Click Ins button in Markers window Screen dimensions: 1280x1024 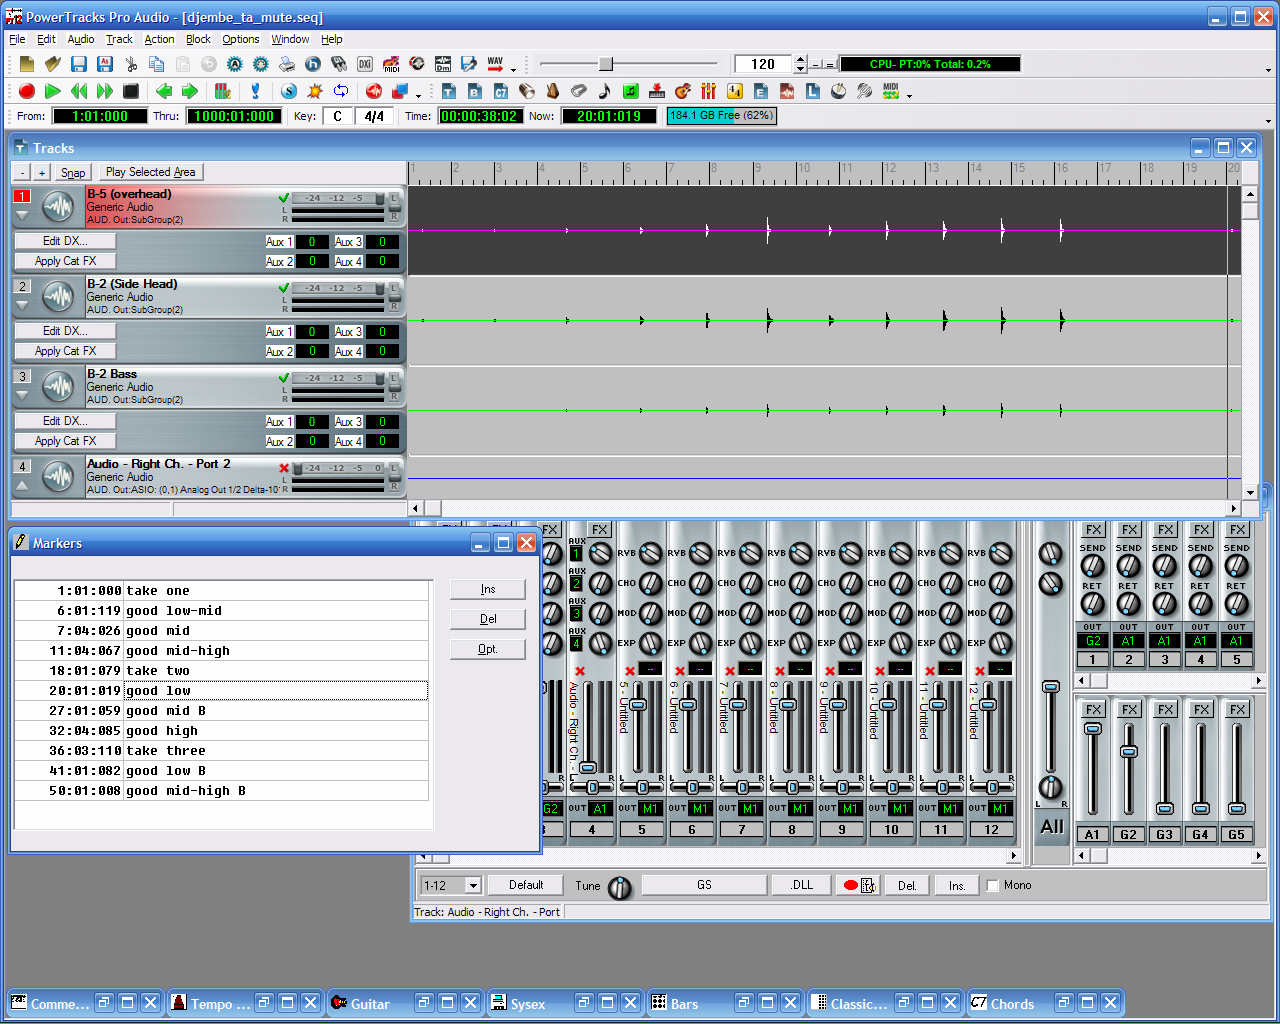pos(488,589)
